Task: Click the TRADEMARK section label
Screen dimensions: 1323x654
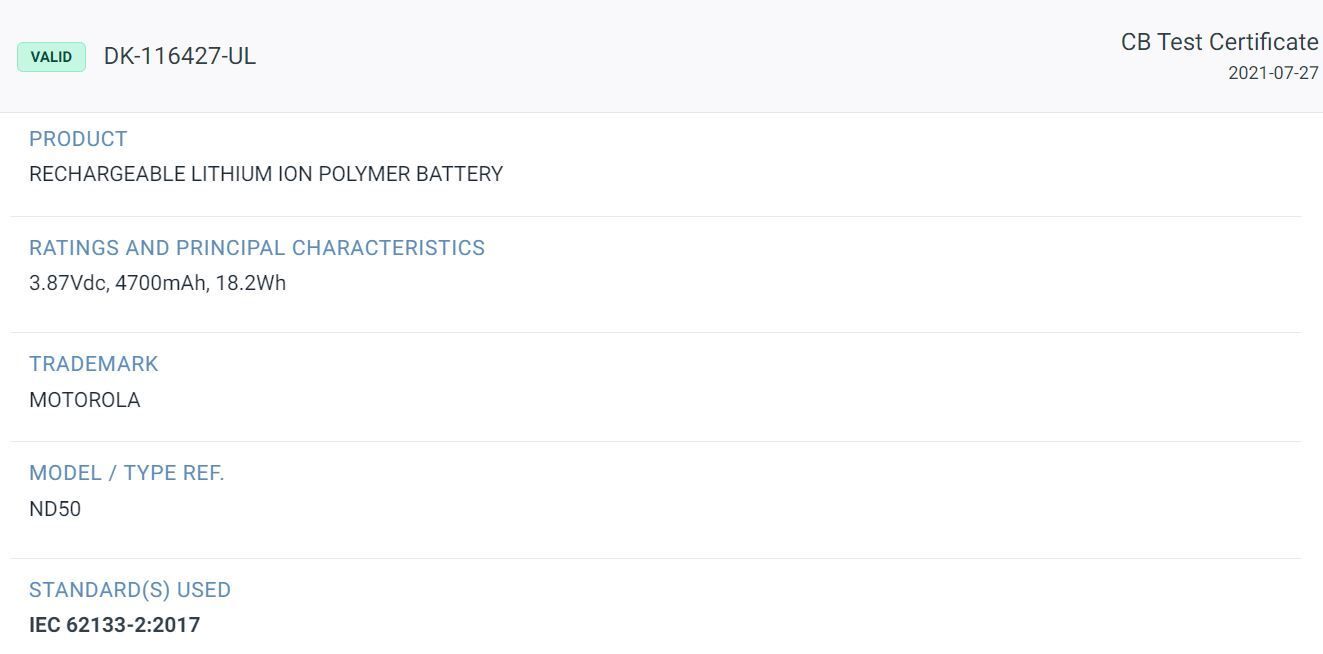Action: tap(94, 364)
